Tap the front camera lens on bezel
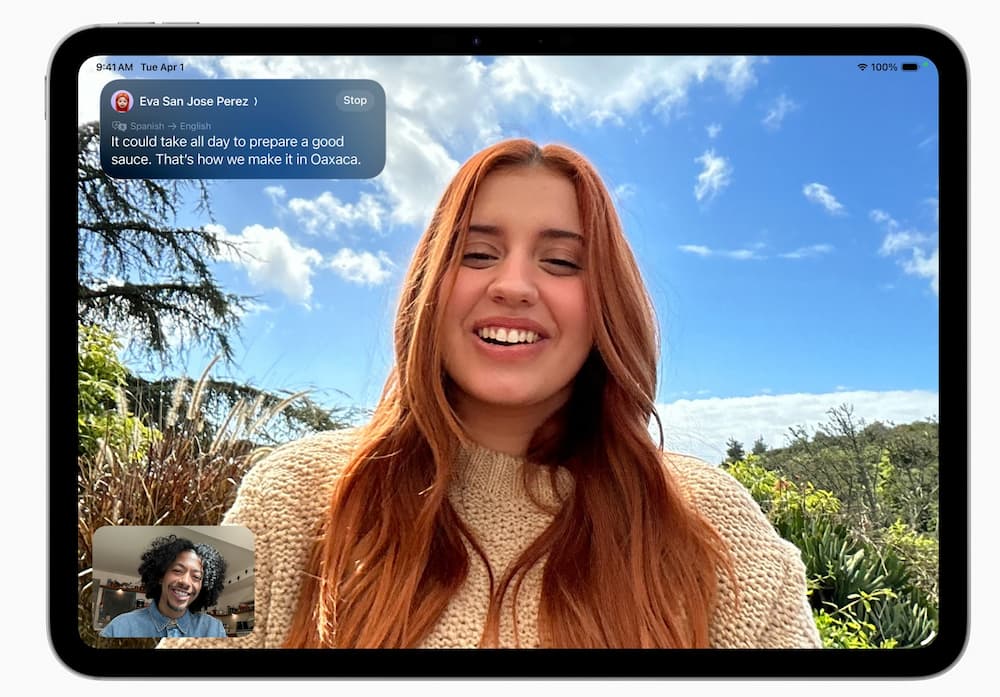Screen dimensions: 1000x697 coord(475,41)
